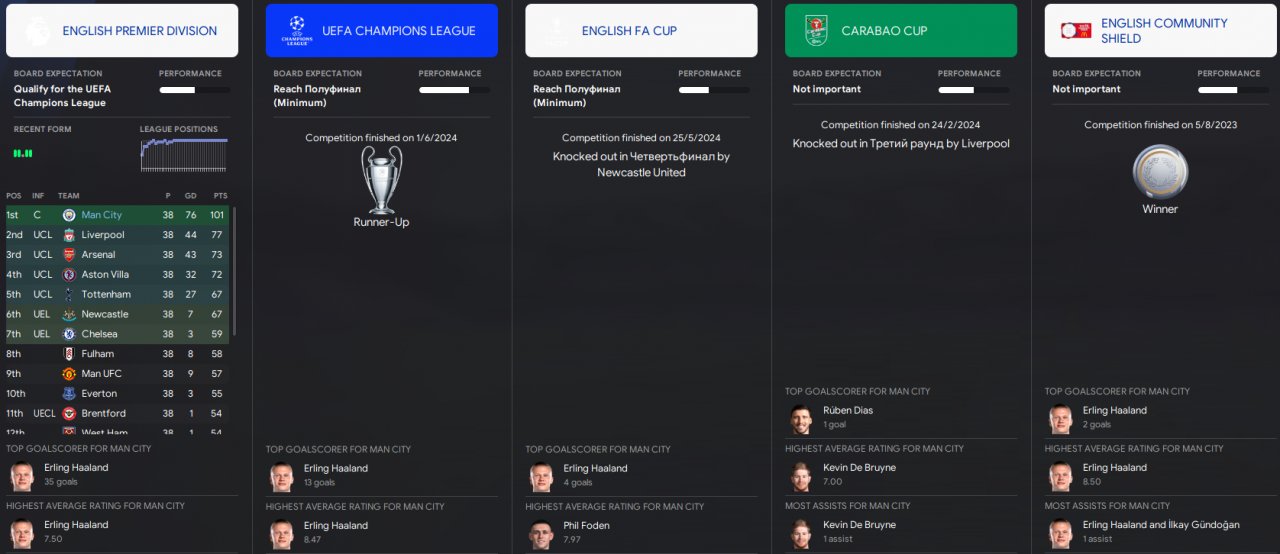The width and height of the screenshot is (1280, 554).
Task: Select Man City in league table
Action: tap(117, 215)
